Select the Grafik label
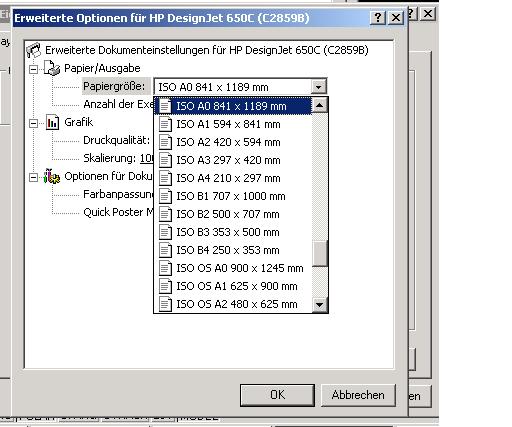The height and width of the screenshot is (427, 512). click(79, 122)
